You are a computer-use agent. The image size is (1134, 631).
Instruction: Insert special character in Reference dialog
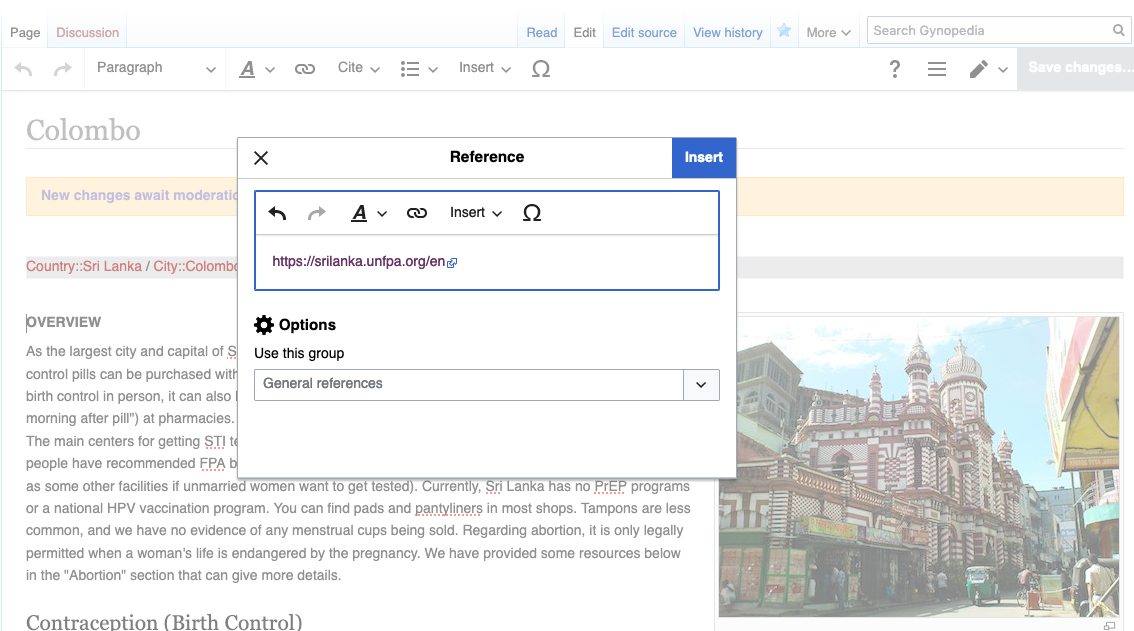(x=532, y=213)
